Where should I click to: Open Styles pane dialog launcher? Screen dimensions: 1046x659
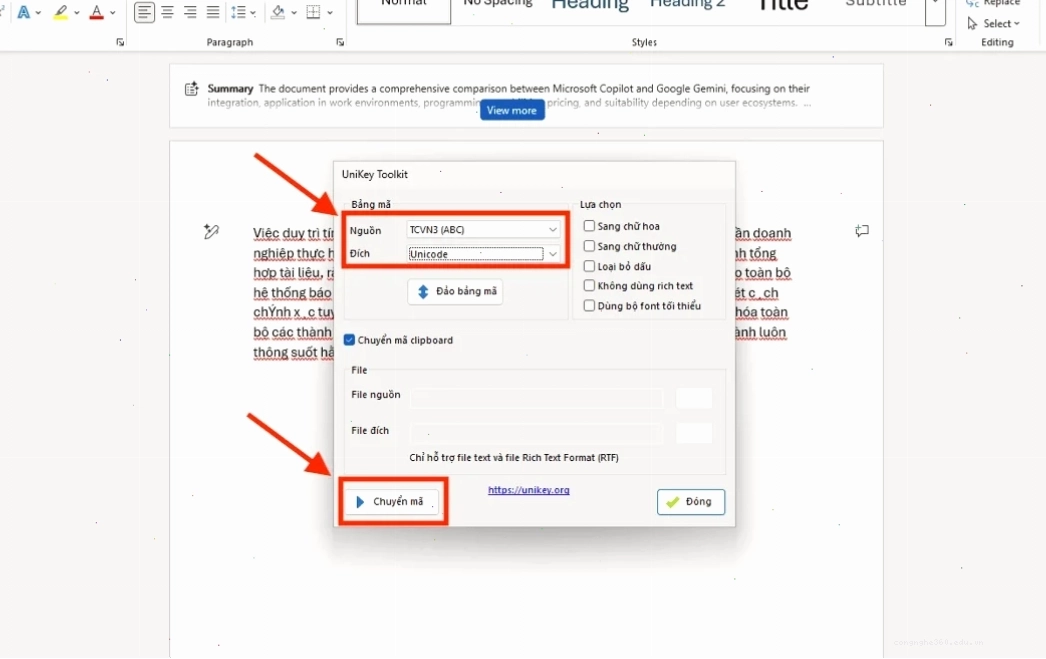tap(949, 42)
